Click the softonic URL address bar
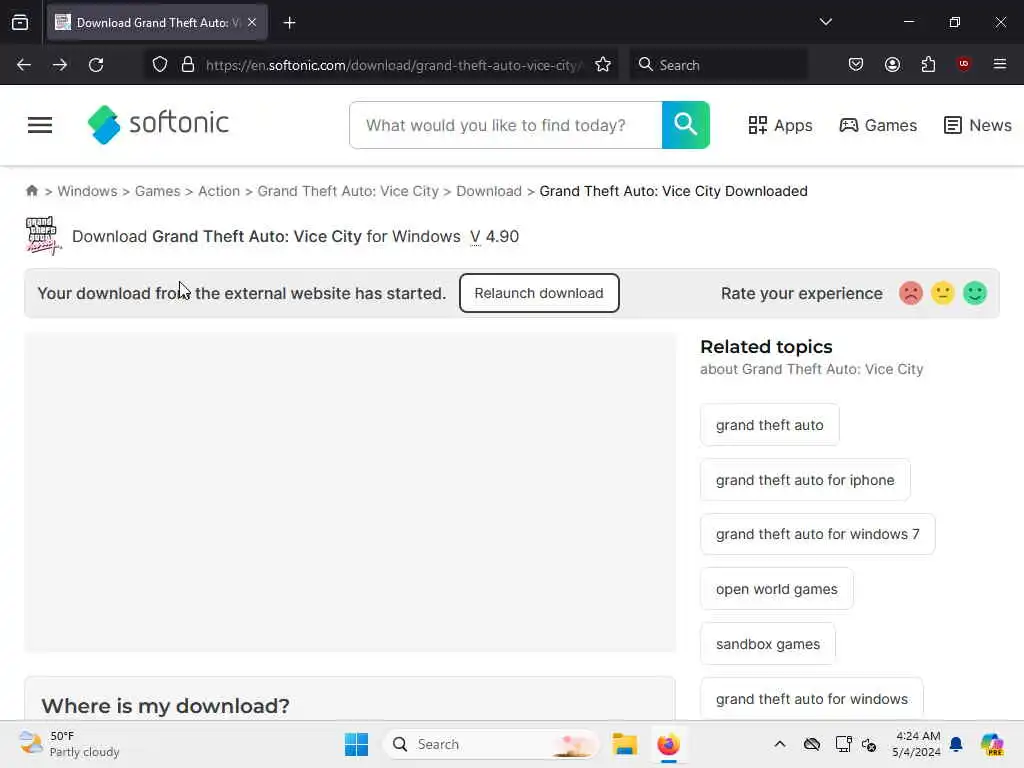The image size is (1024, 768). click(392, 65)
